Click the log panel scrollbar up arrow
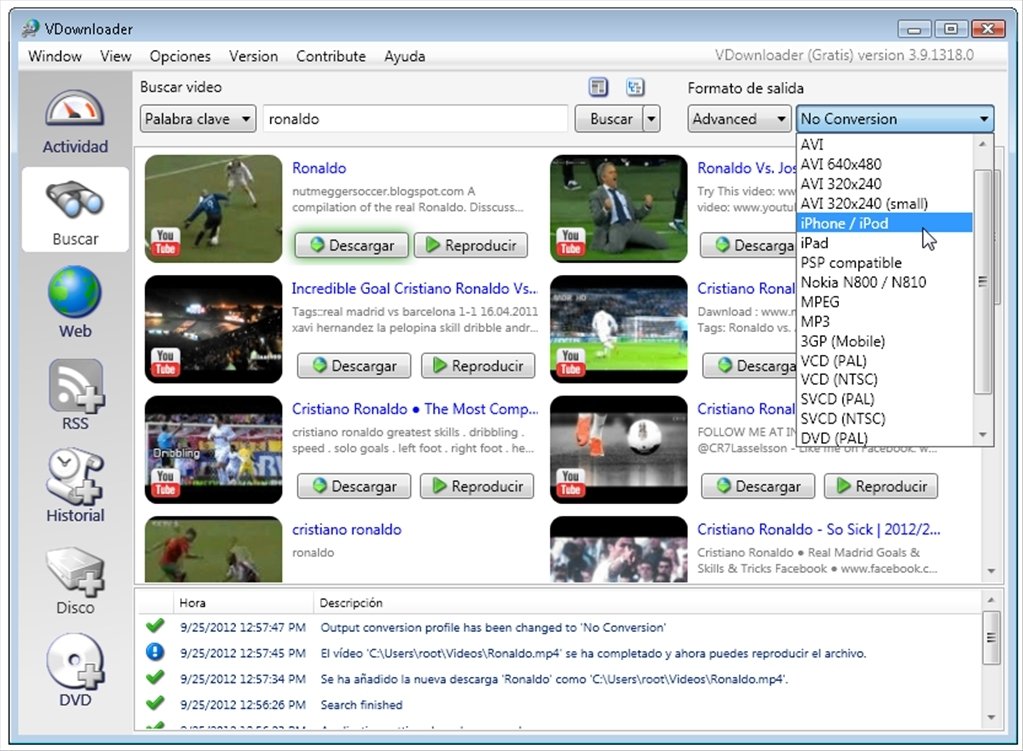Viewport: 1023px width, 751px height. (x=991, y=600)
